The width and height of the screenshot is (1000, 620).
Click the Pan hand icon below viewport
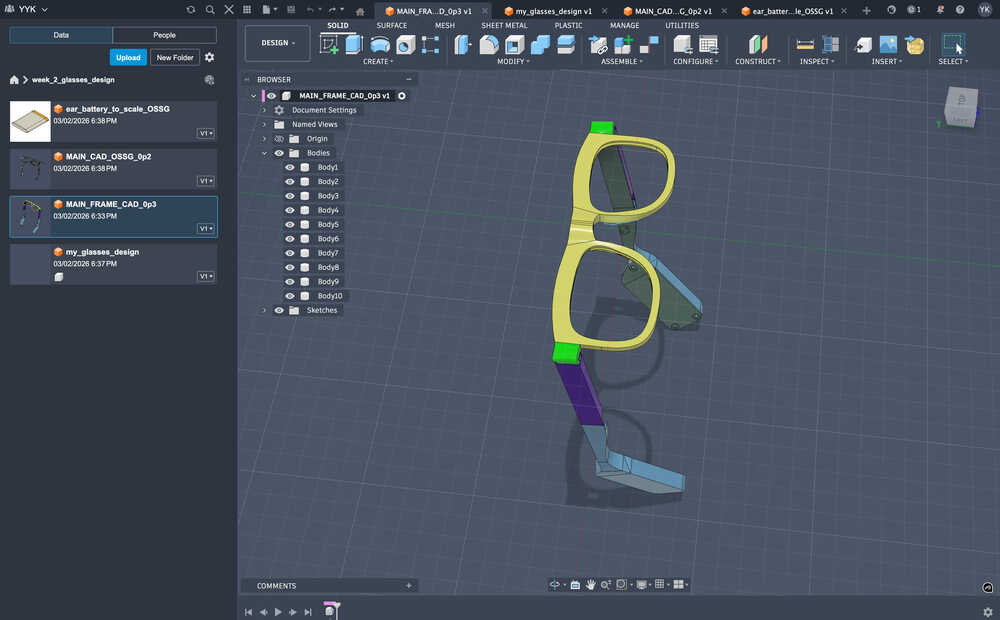pos(590,584)
